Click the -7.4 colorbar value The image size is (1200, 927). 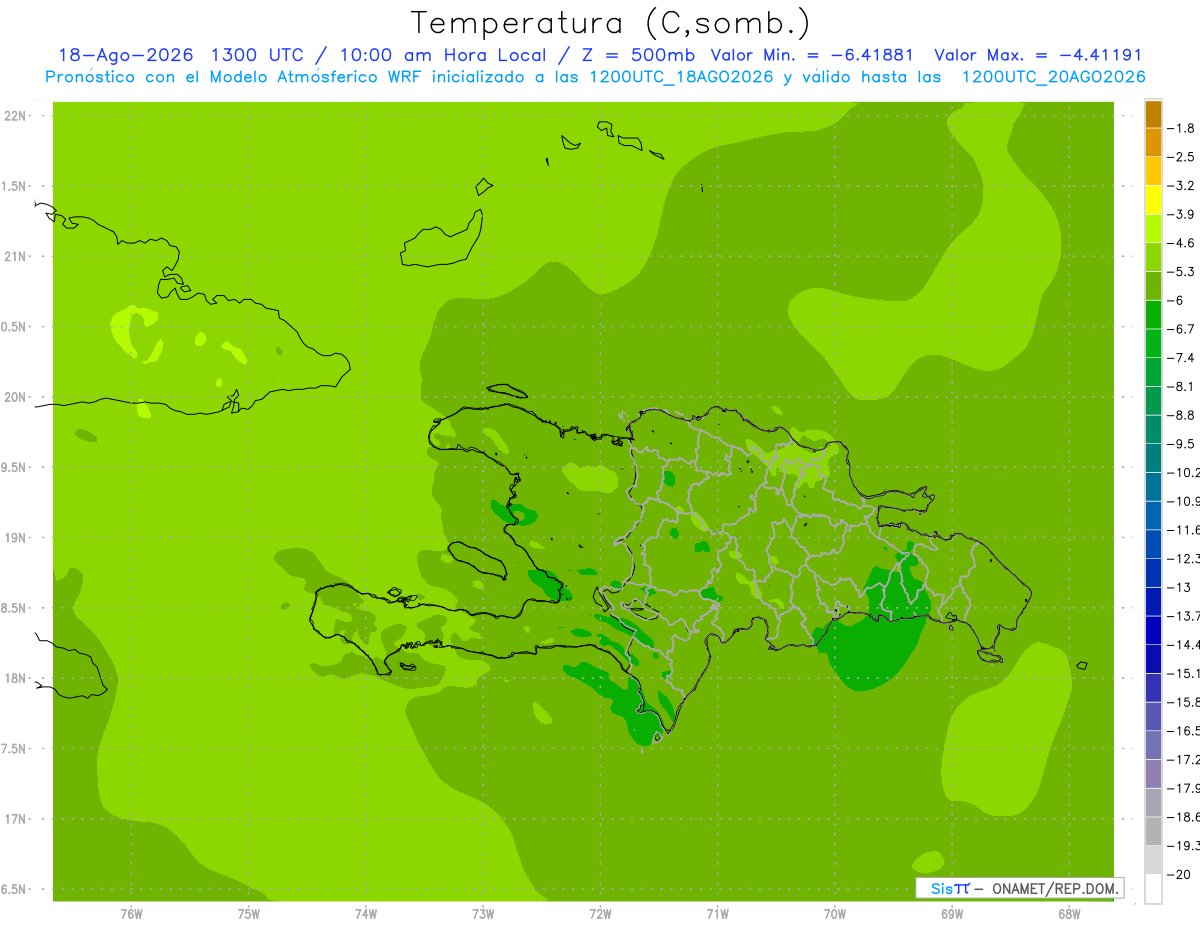coord(1182,357)
